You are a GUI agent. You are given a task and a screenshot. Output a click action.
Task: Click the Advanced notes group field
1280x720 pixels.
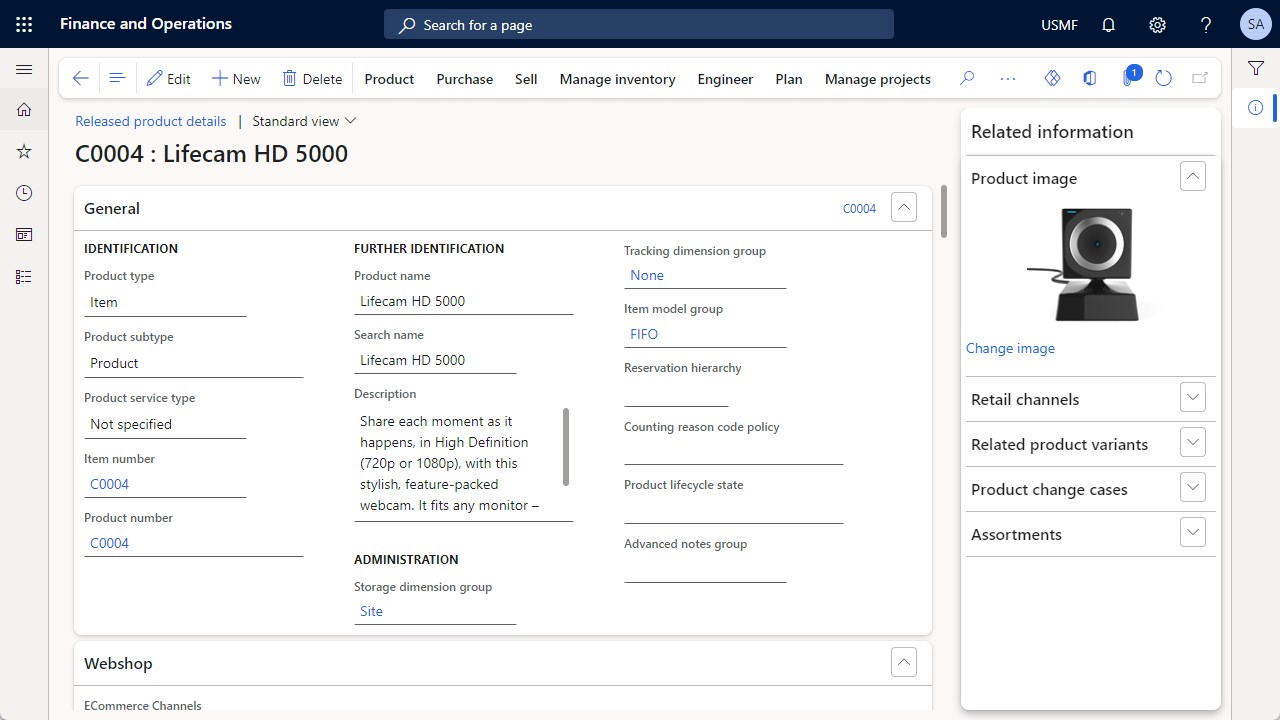coord(705,569)
